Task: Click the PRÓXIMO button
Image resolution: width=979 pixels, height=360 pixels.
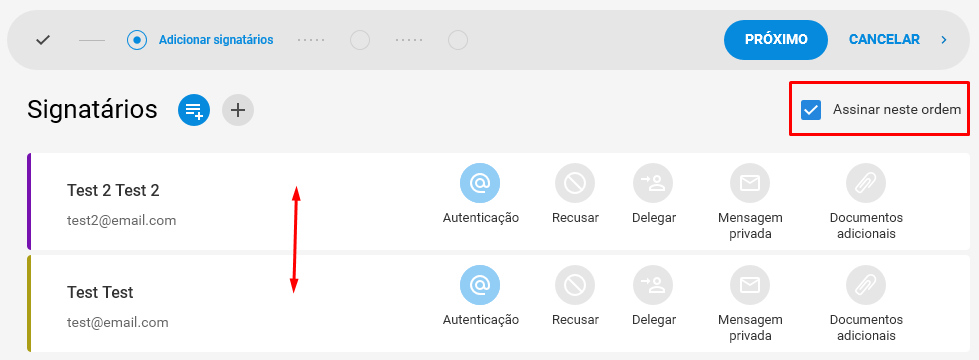Action: click(x=776, y=40)
